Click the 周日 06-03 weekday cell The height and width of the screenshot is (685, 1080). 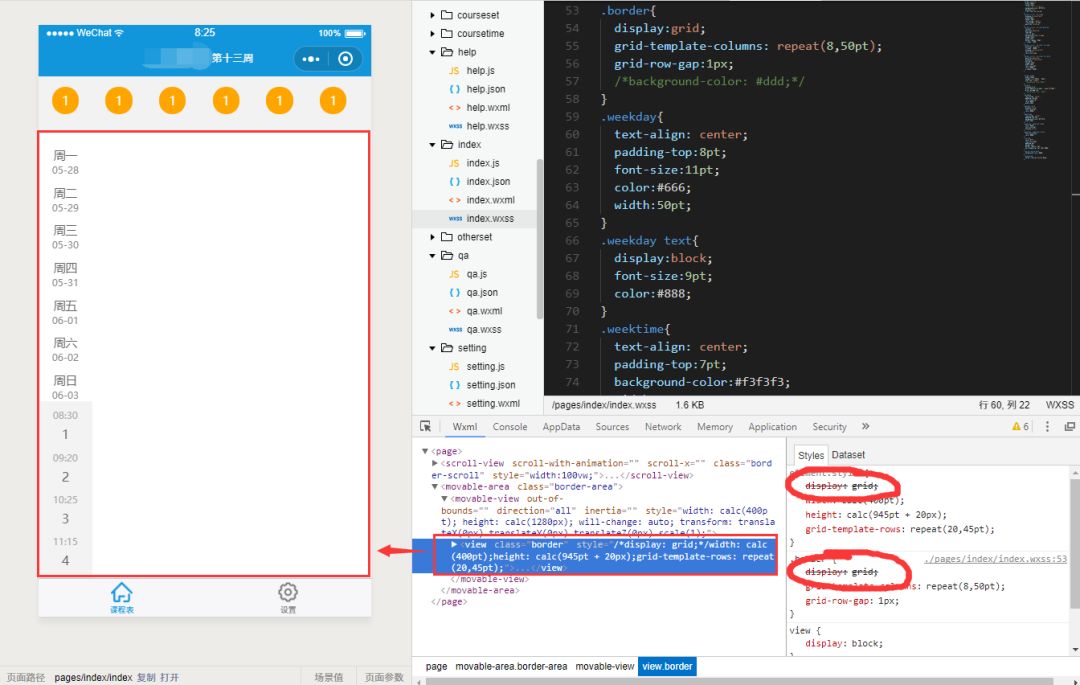click(65, 387)
